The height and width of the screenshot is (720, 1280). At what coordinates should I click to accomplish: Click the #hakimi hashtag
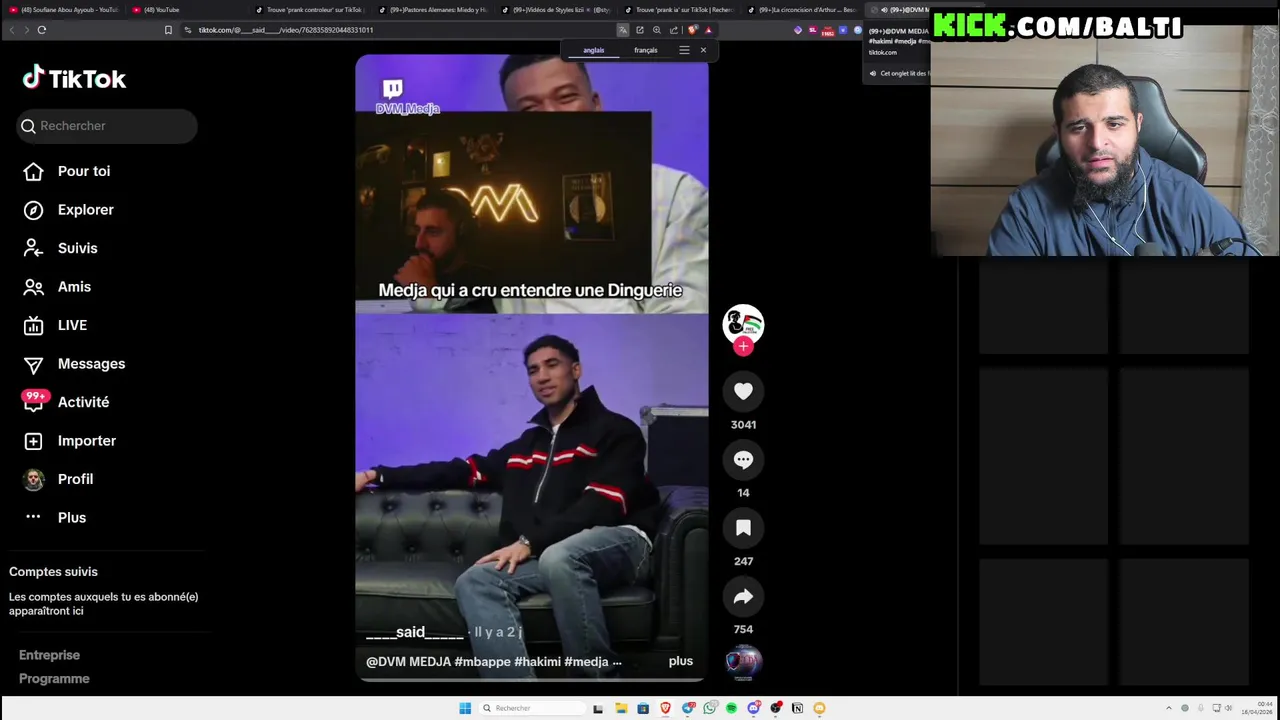537,661
